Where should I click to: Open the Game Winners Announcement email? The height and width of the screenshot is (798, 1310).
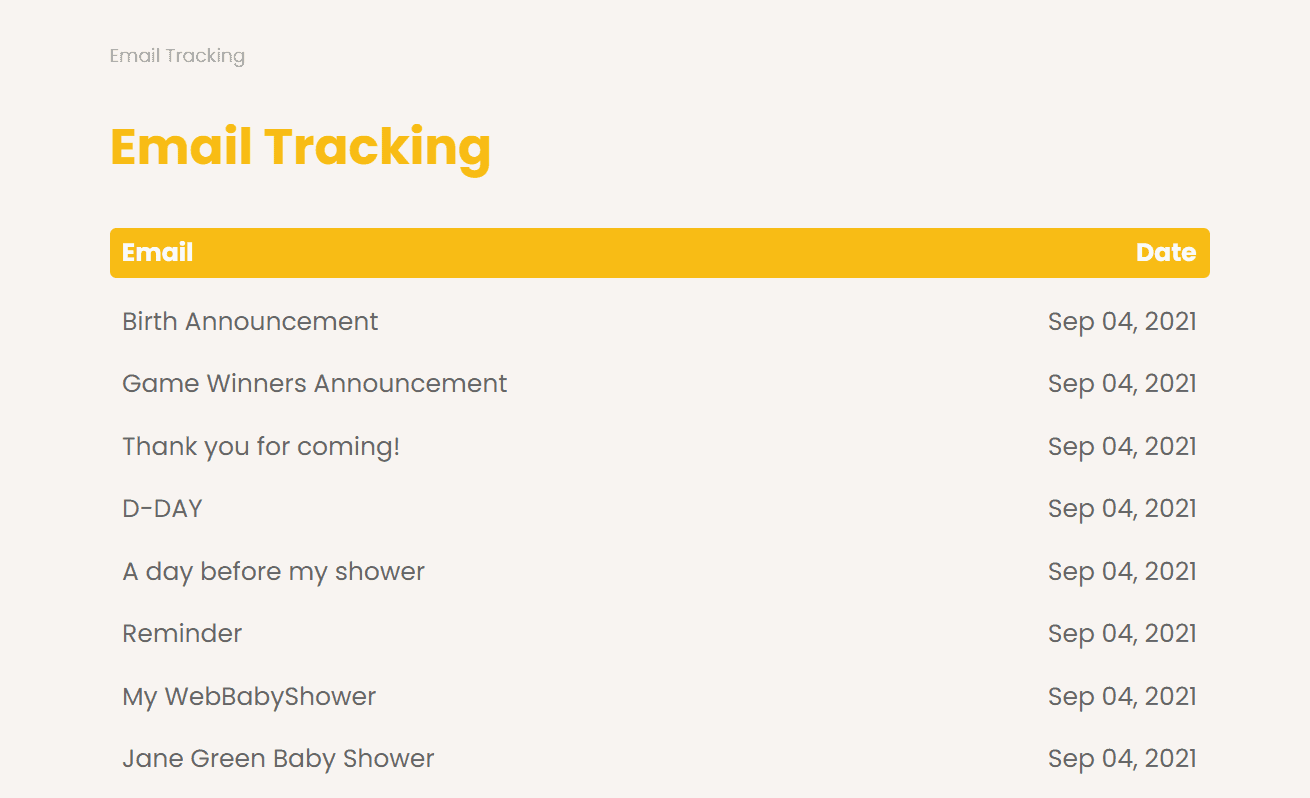315,383
